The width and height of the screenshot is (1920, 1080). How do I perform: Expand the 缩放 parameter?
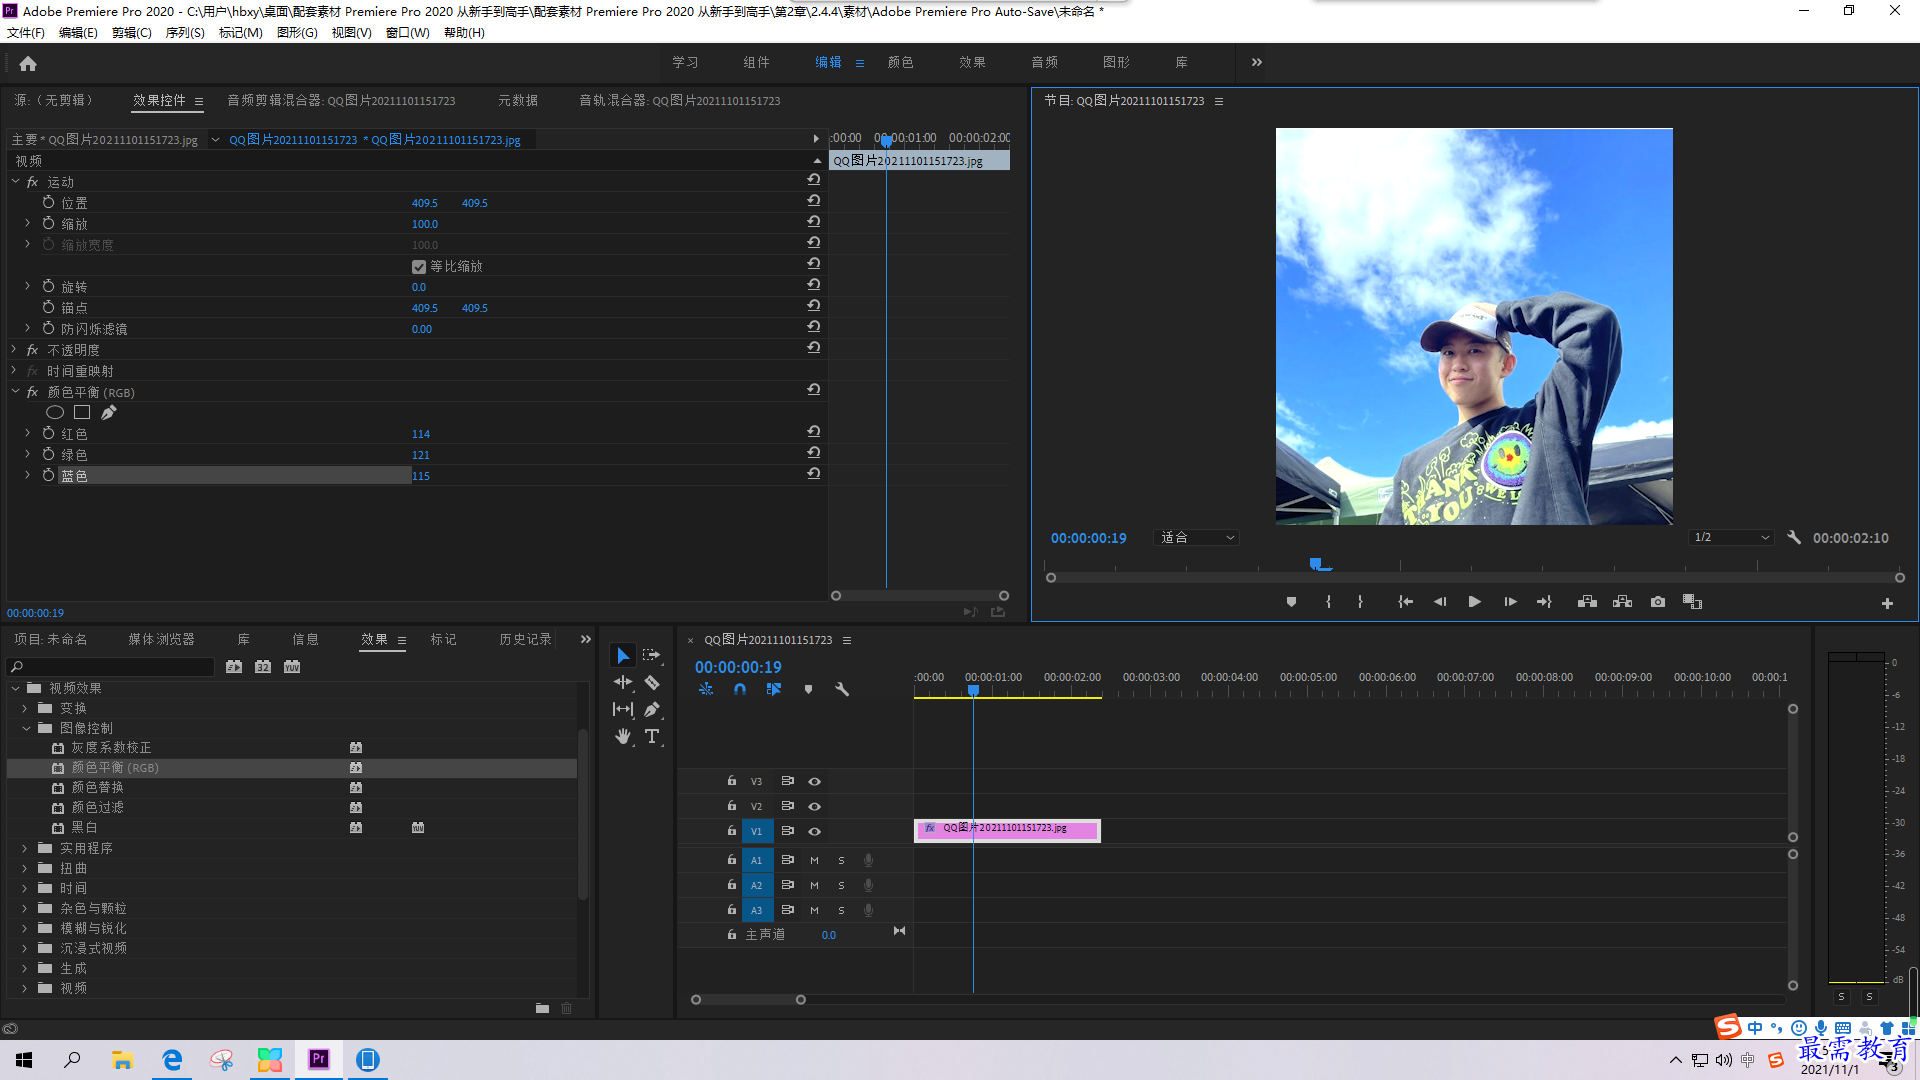(x=28, y=223)
